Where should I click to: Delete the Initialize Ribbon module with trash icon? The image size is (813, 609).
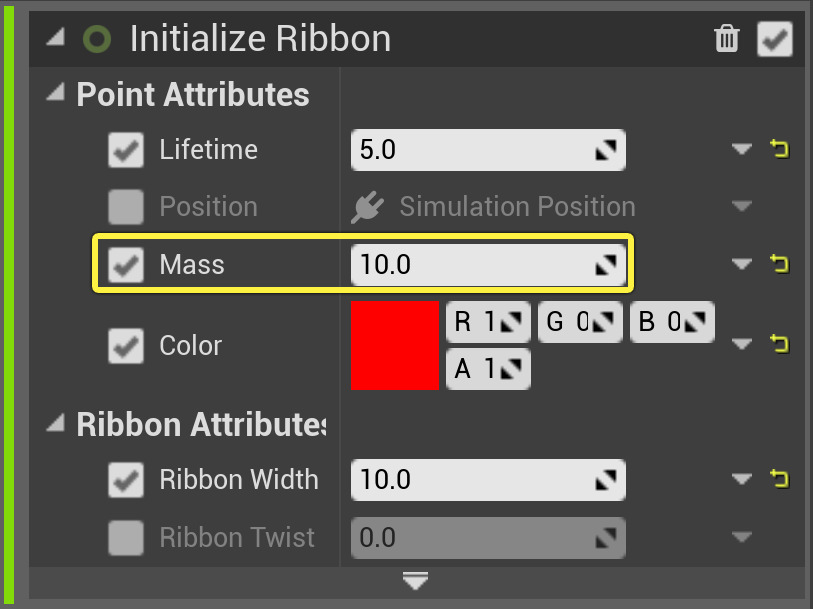click(x=726, y=39)
